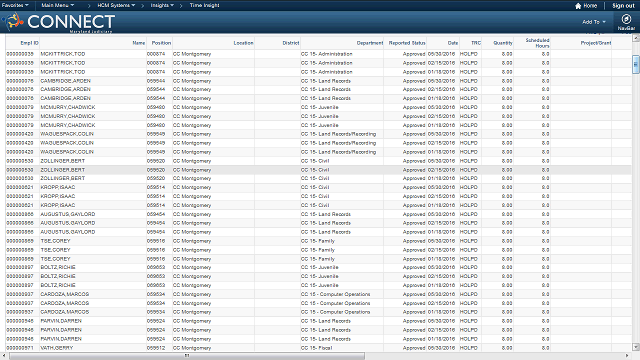Sort by the Name column header
The width and height of the screenshot is (640, 360).
[139, 43]
